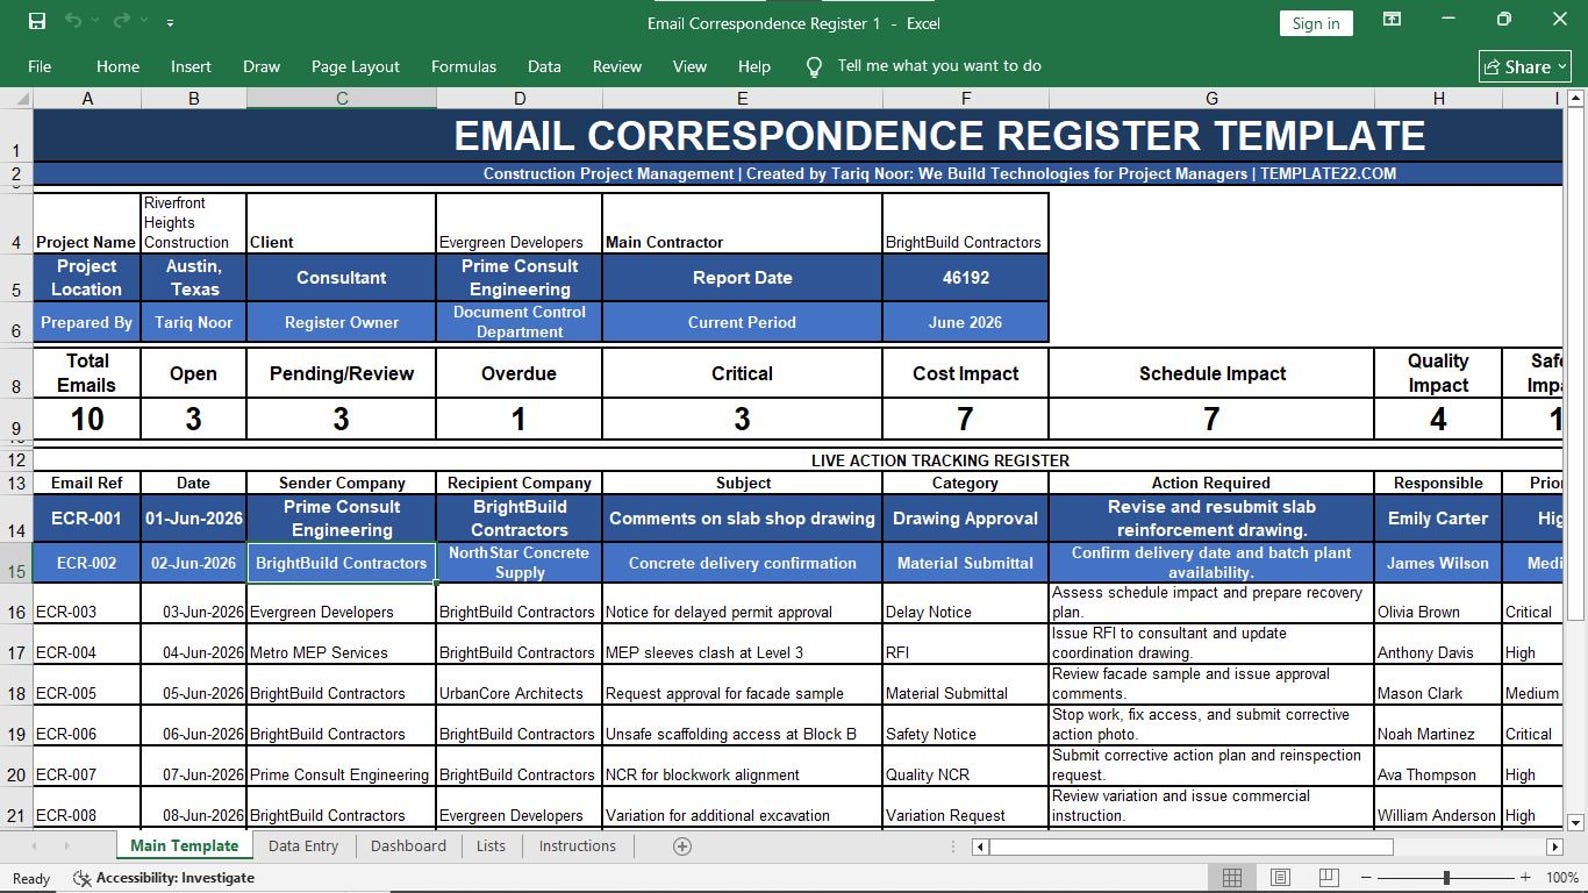Click the next sheet navigation arrow
This screenshot has height=893, width=1588.
(67, 846)
